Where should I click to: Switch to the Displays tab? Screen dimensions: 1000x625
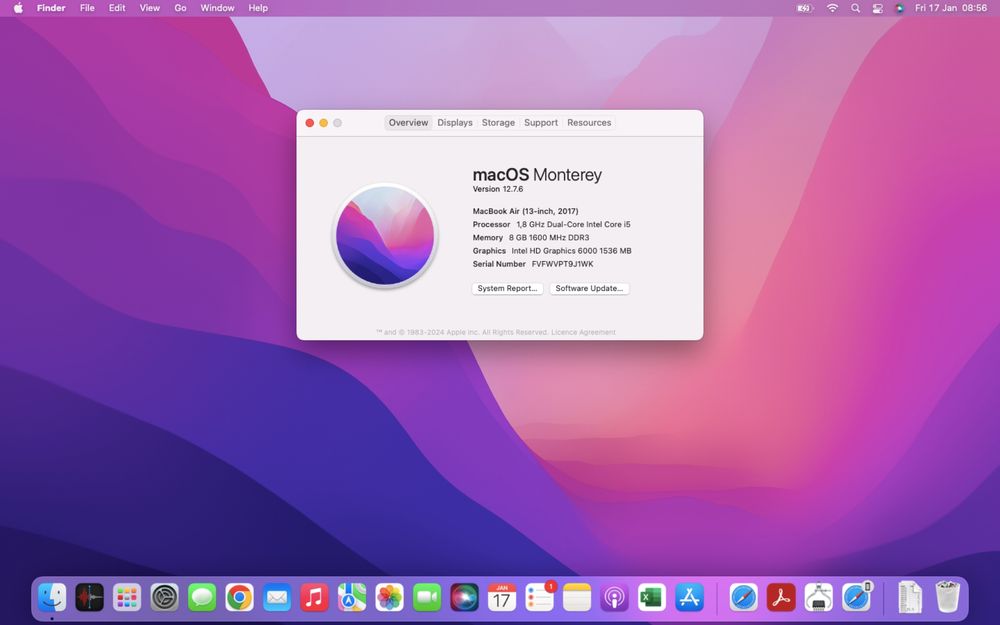click(x=455, y=122)
